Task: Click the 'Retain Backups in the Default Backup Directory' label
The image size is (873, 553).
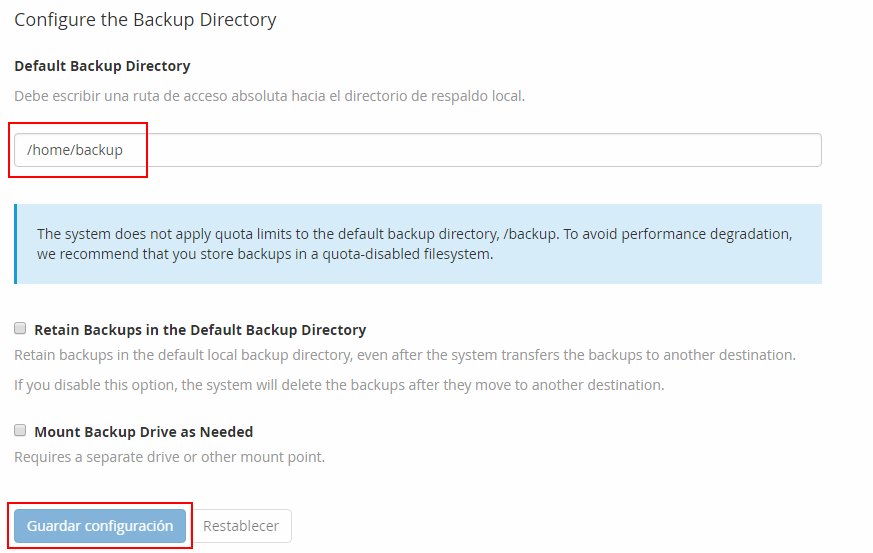Action: point(200,330)
